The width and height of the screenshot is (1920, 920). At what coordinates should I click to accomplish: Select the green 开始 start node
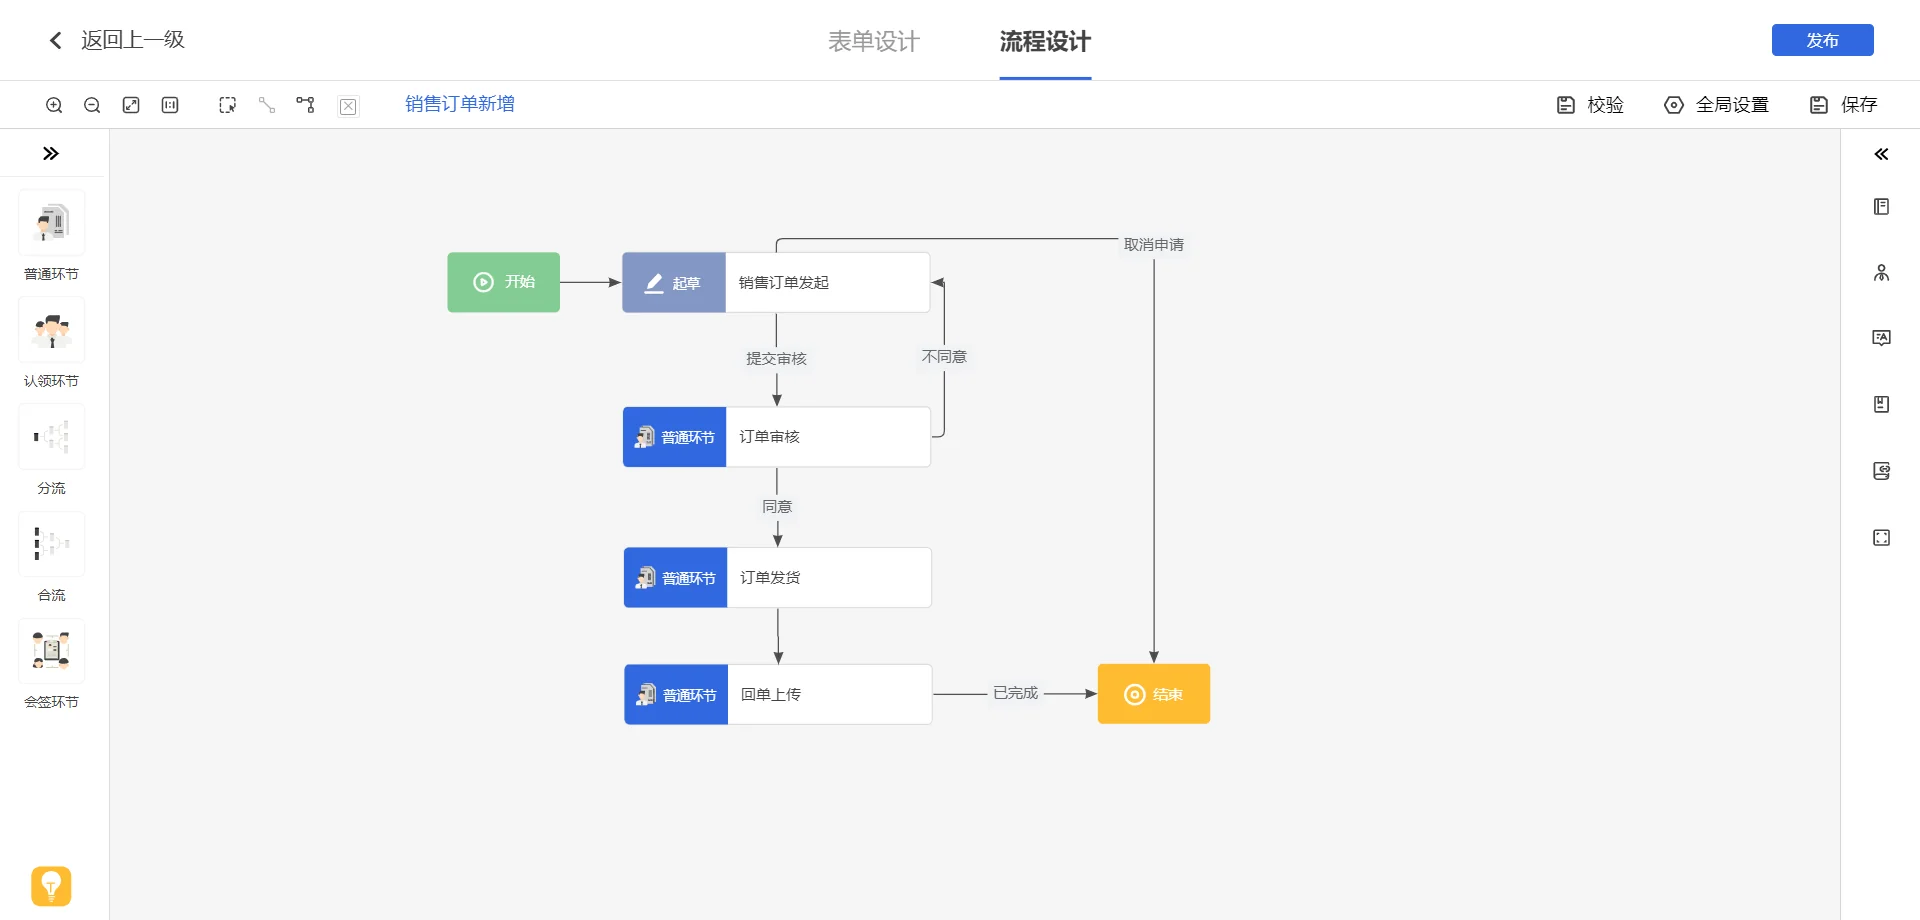[x=503, y=282]
